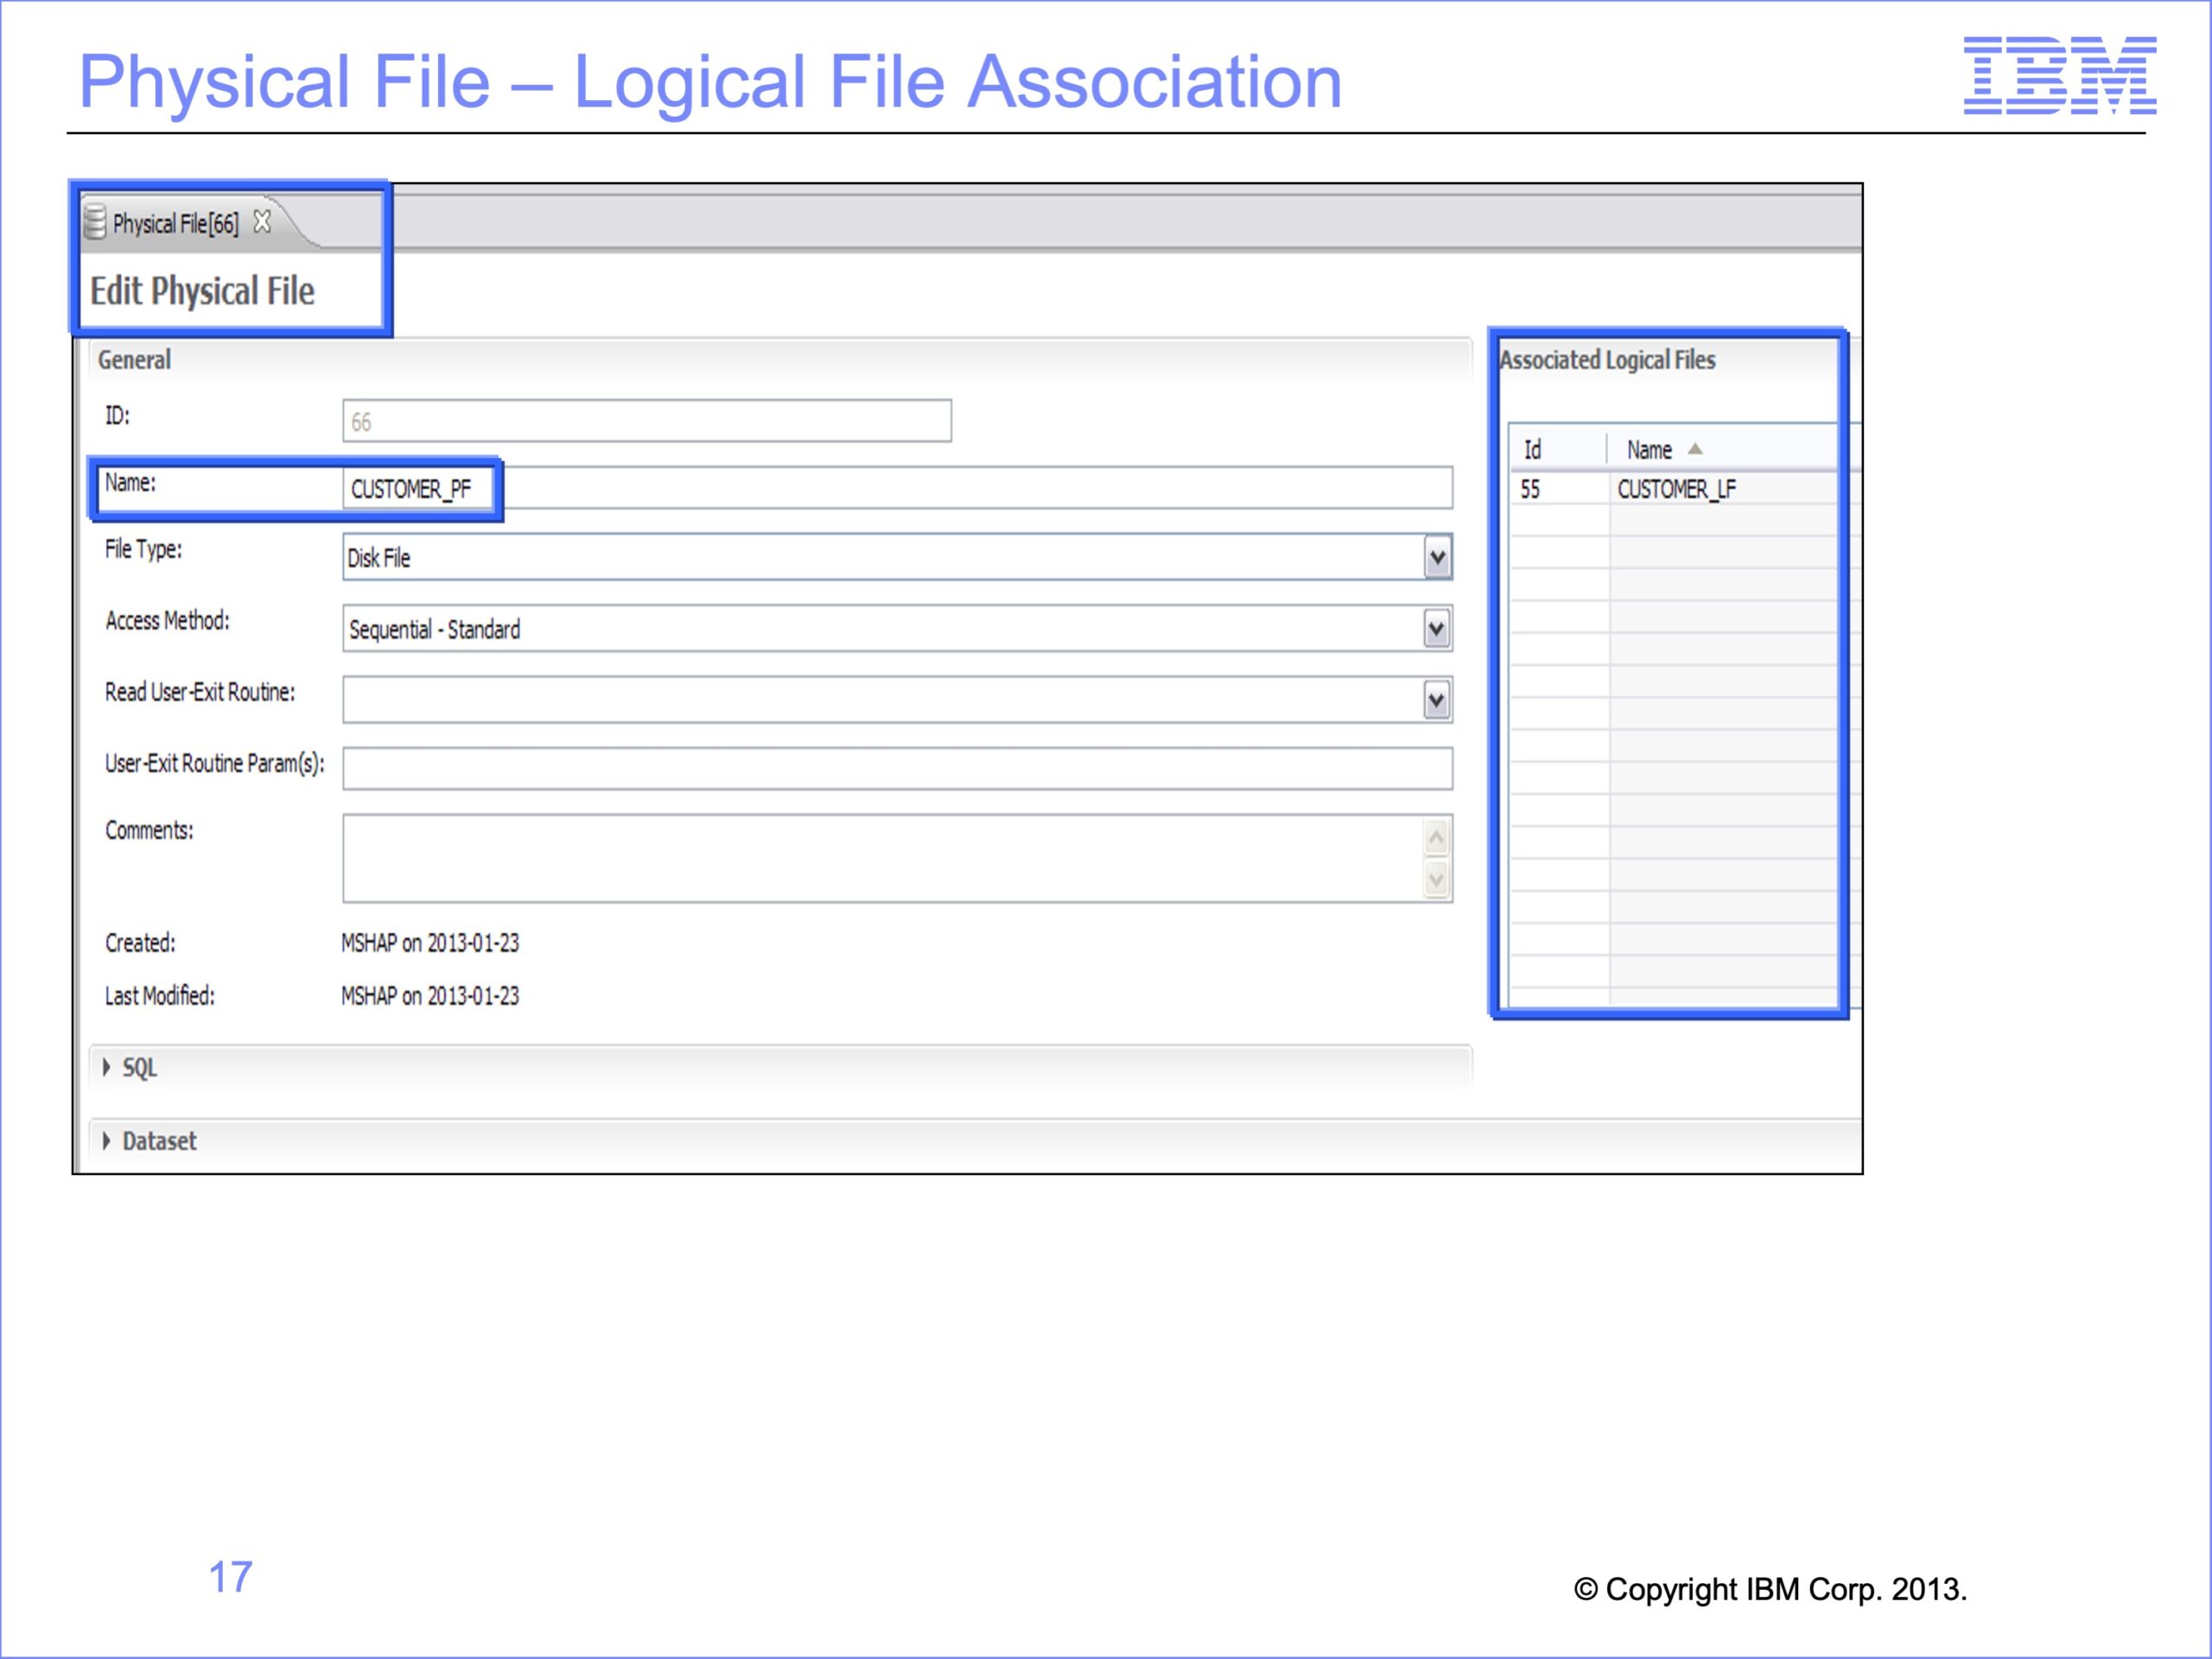
Task: Click the General section header
Action: coord(135,360)
